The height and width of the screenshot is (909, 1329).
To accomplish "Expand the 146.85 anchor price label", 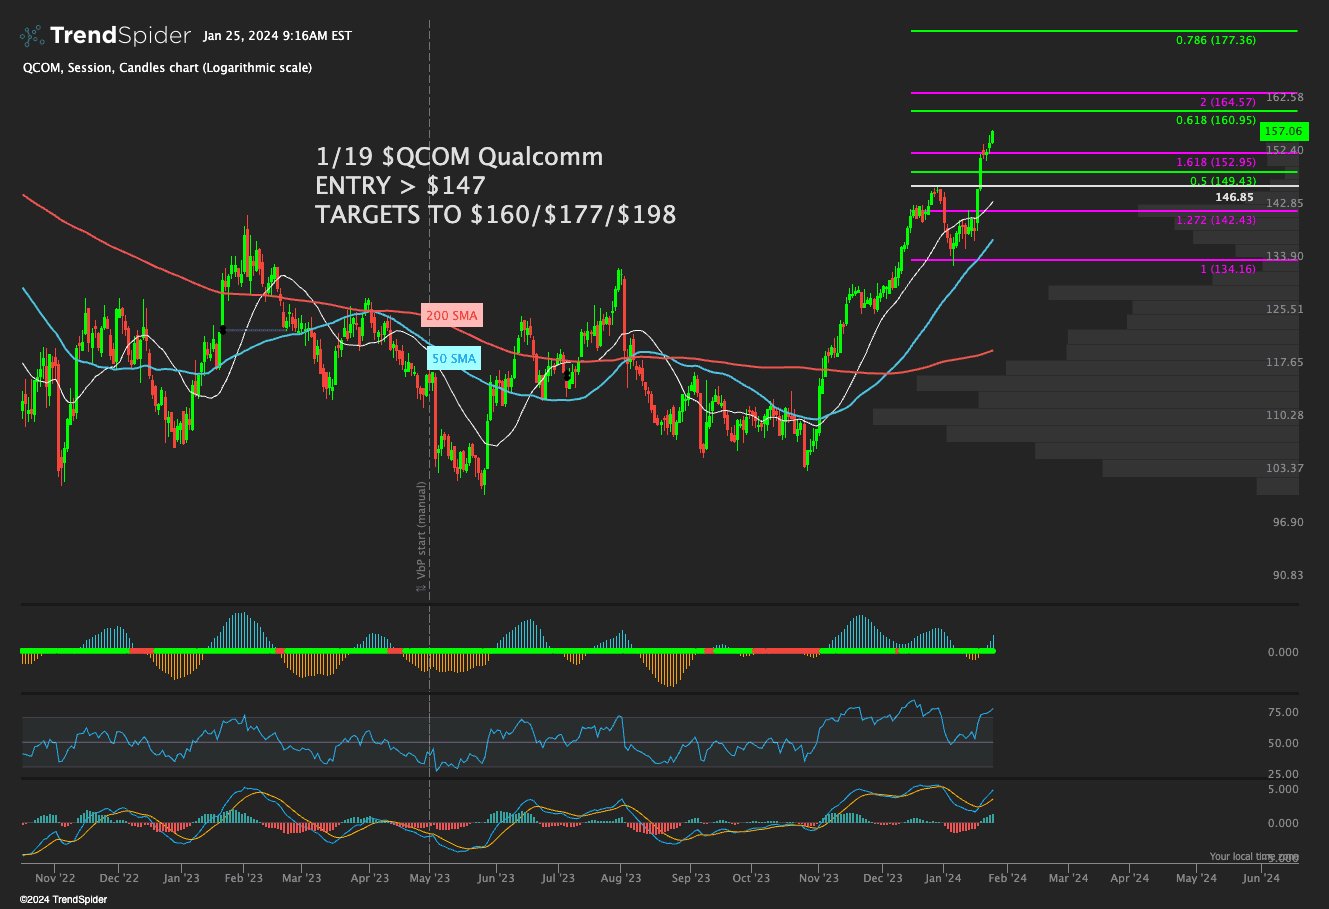I will tap(1236, 197).
